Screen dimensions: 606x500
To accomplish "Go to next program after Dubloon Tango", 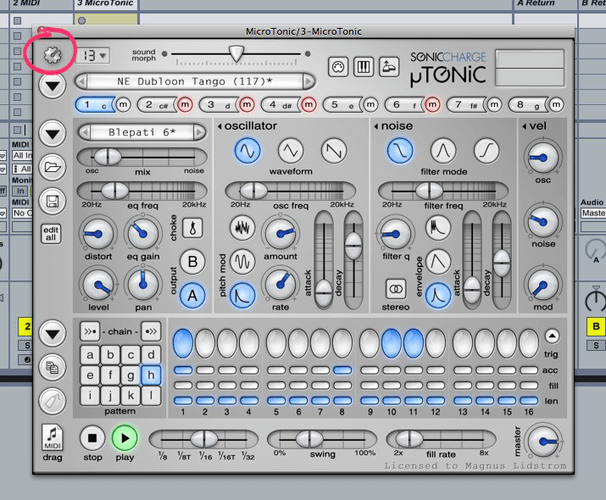I will [308, 82].
